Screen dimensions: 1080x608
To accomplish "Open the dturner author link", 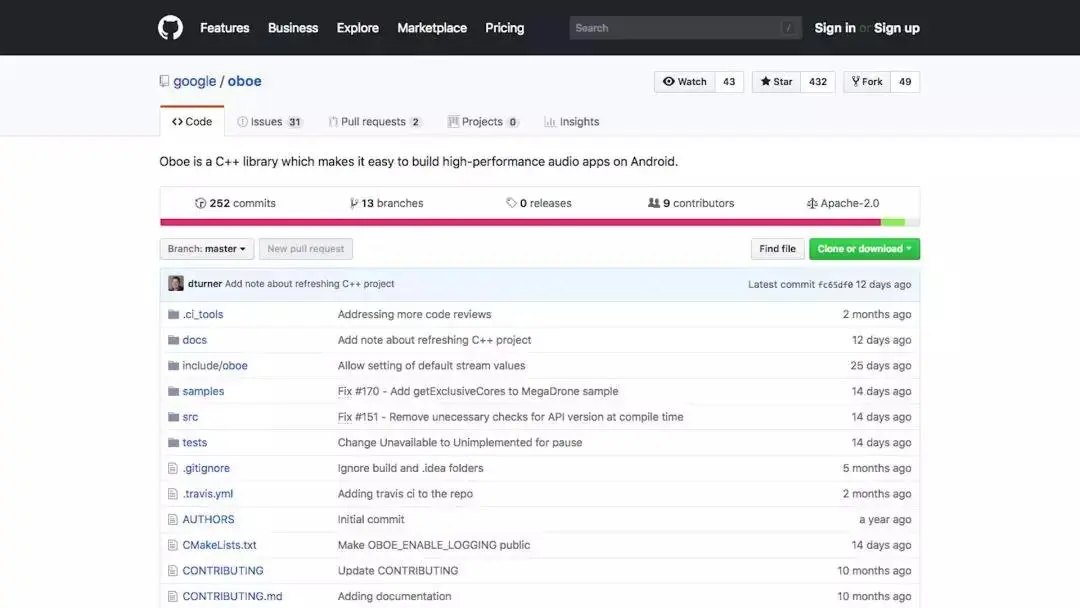I will [205, 284].
